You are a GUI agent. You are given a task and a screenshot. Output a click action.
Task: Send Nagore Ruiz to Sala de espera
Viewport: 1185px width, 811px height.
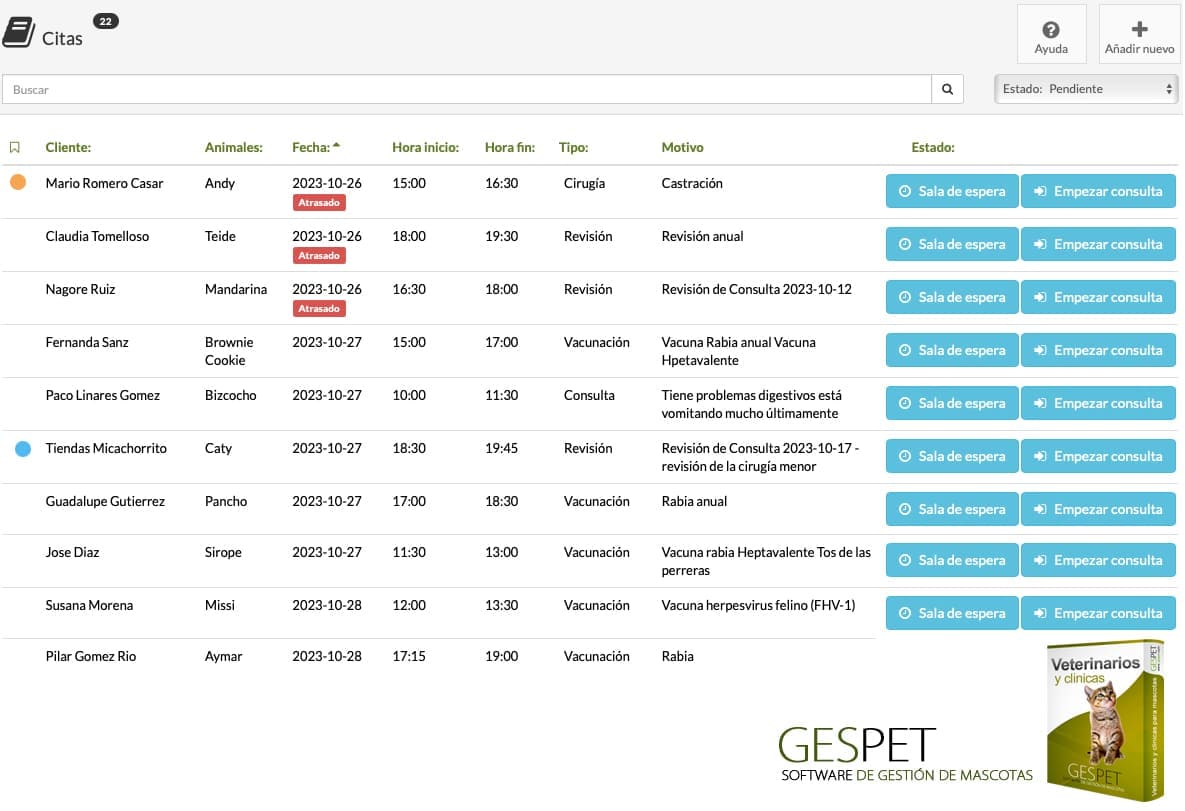[x=951, y=297]
